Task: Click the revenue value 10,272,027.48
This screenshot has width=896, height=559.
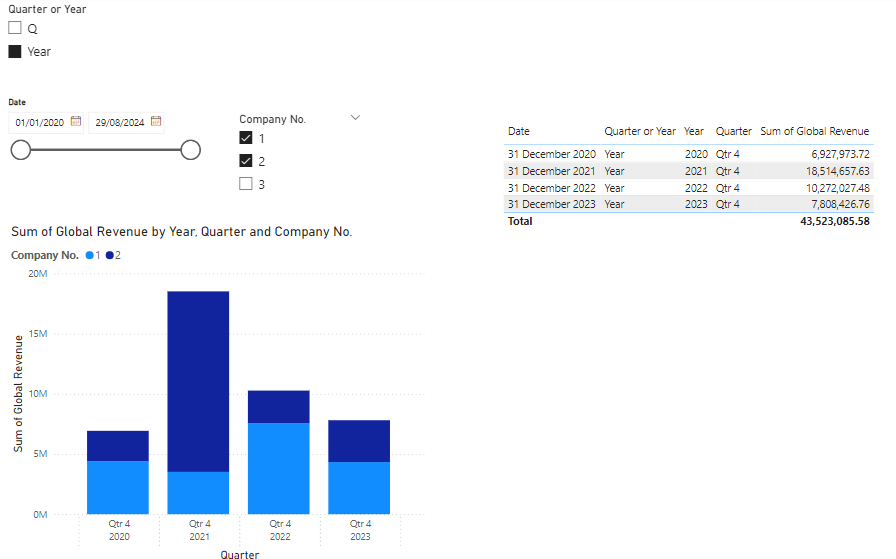Action: 838,187
